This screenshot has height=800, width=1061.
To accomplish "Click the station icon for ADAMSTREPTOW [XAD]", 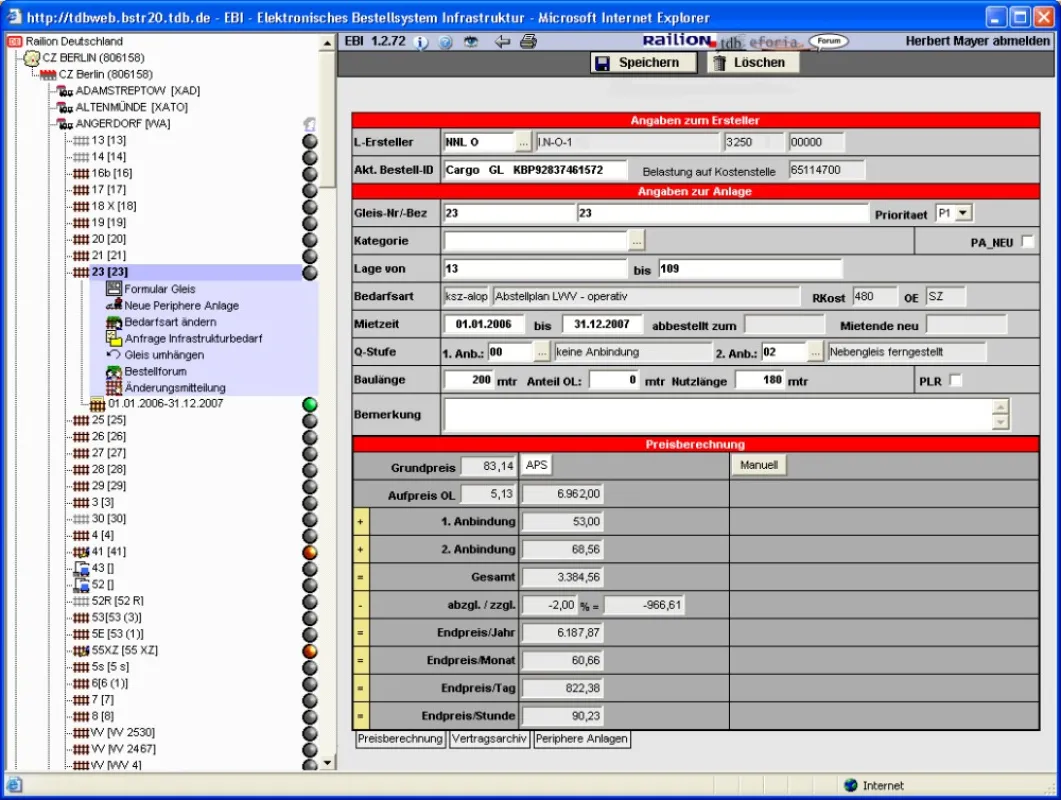I will tap(65, 91).
